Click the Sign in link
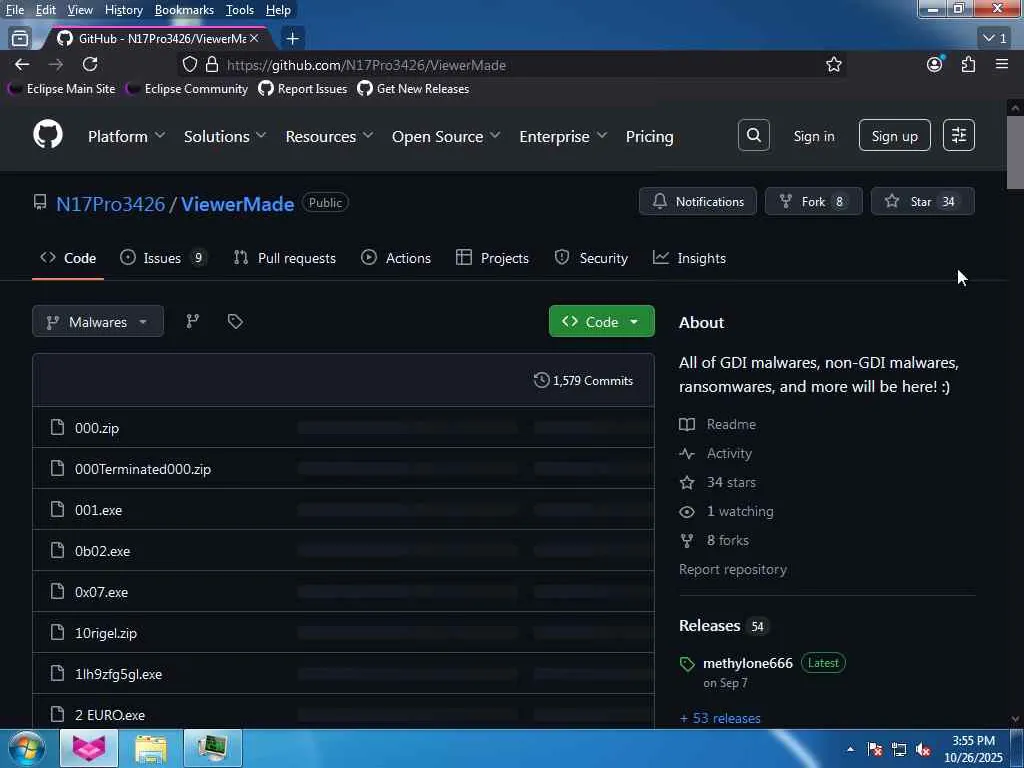 (x=814, y=136)
